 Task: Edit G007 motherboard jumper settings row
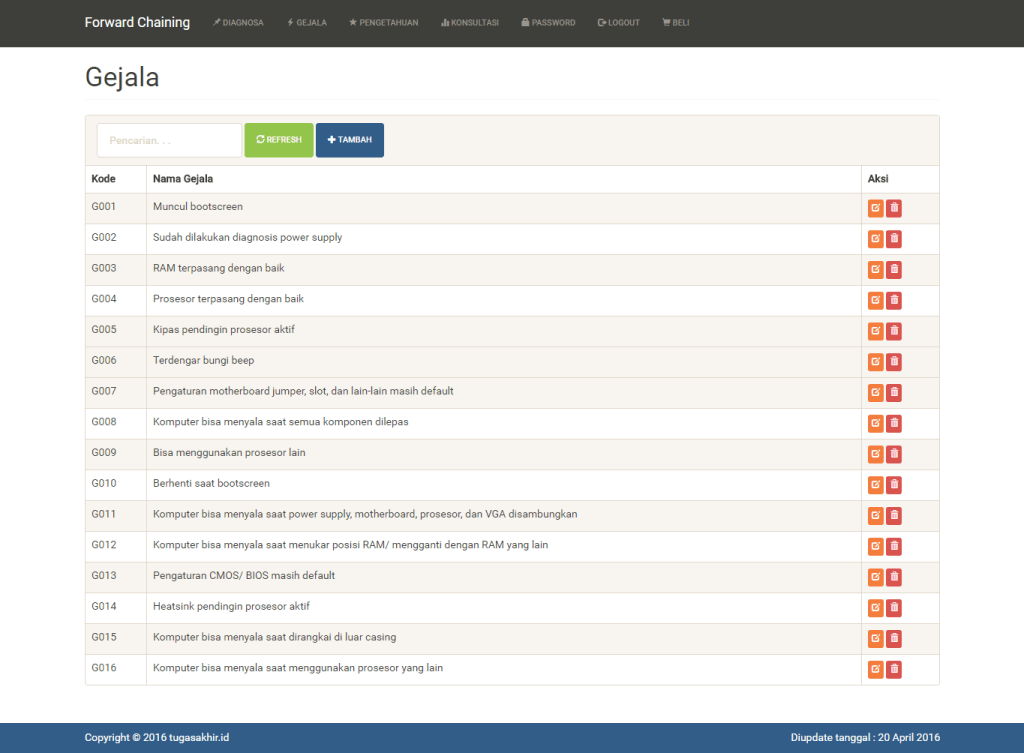[875, 393]
